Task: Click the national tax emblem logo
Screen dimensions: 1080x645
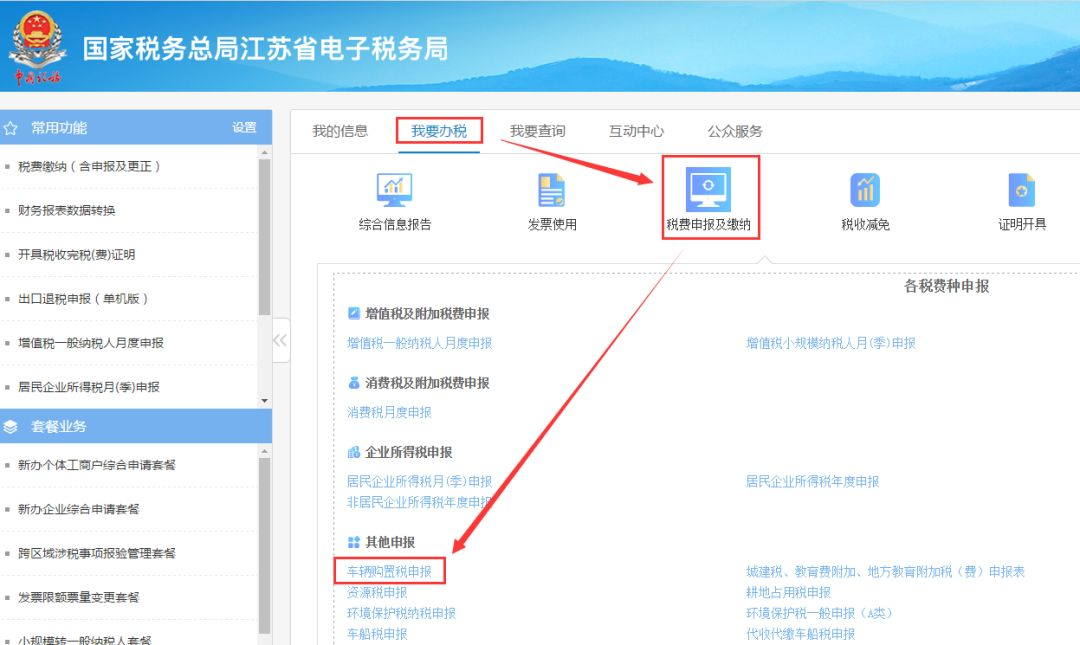Action: point(37,48)
